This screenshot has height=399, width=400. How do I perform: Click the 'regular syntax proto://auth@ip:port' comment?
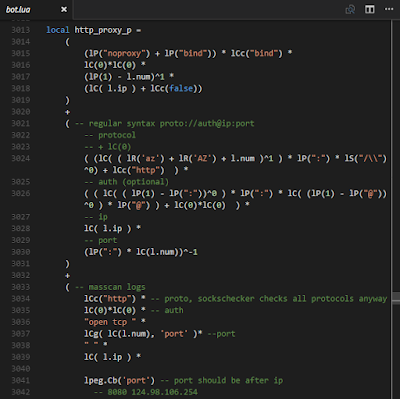(171, 124)
